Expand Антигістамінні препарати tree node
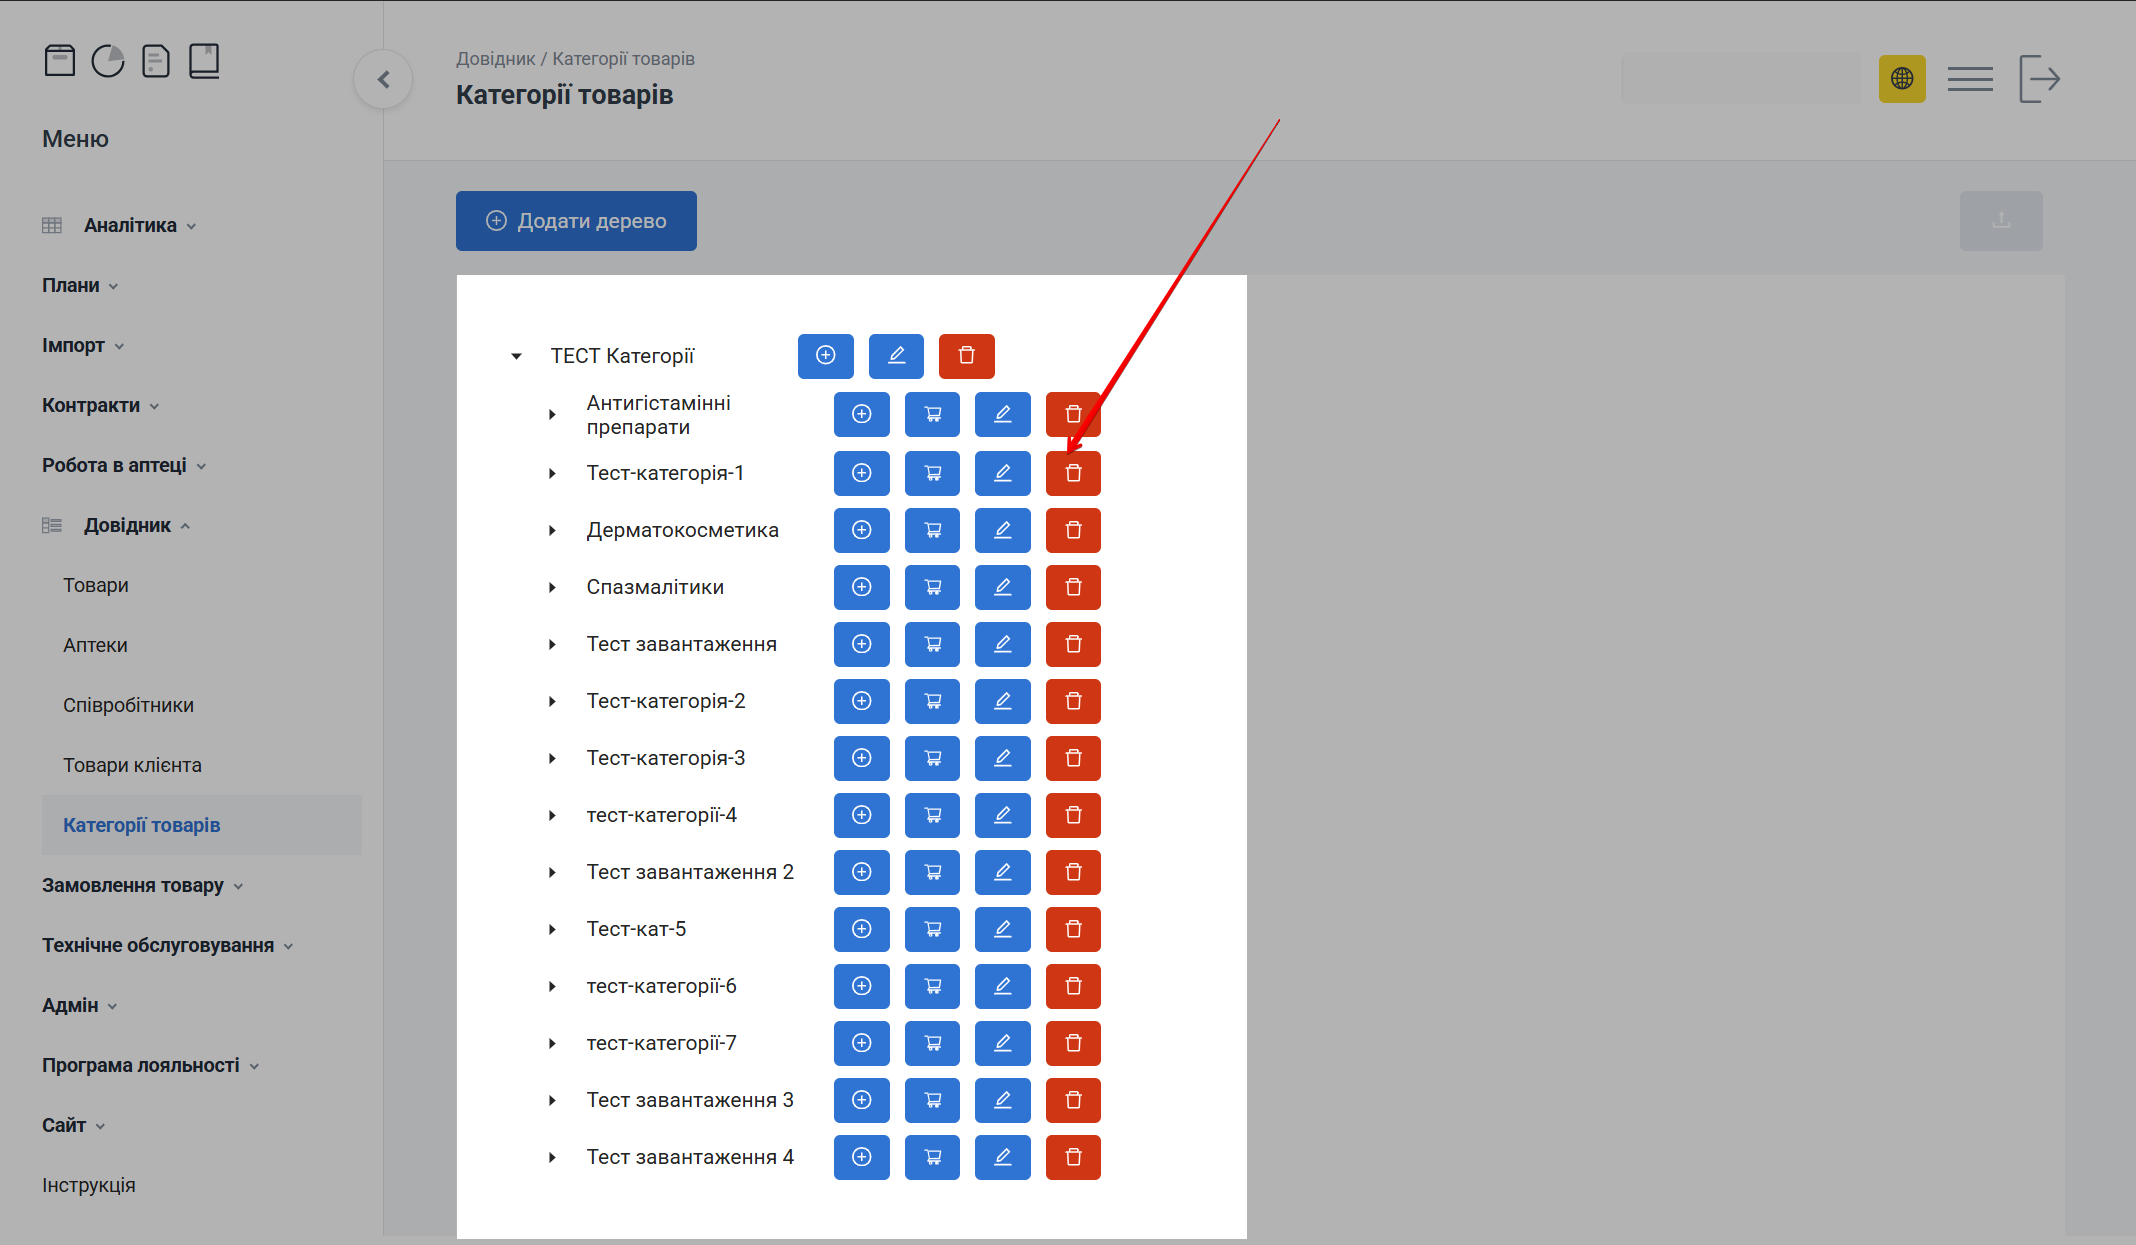This screenshot has width=2136, height=1245. coord(552,415)
